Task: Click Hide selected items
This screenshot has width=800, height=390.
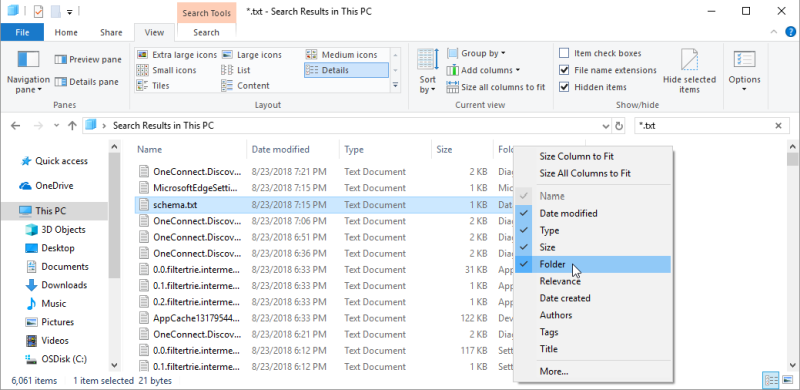Action: pyautogui.click(x=689, y=71)
